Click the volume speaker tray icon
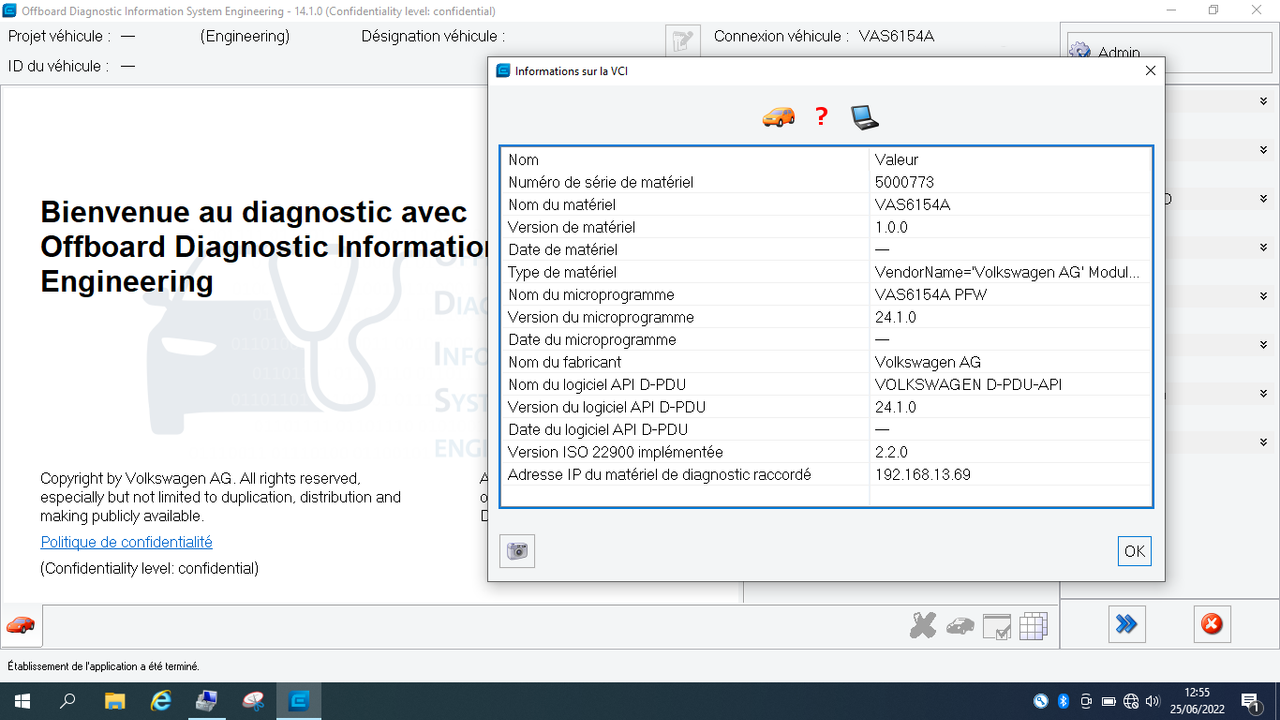 click(1154, 701)
